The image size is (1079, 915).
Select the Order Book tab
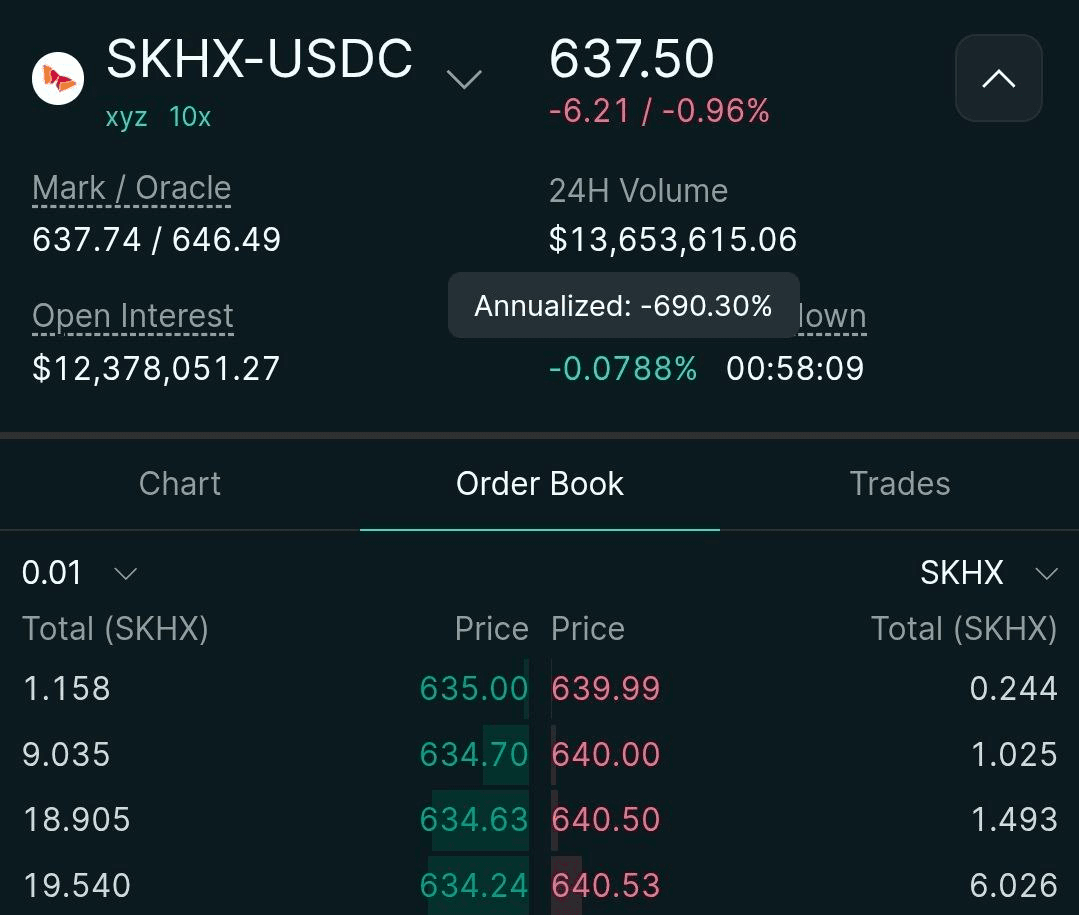539,484
